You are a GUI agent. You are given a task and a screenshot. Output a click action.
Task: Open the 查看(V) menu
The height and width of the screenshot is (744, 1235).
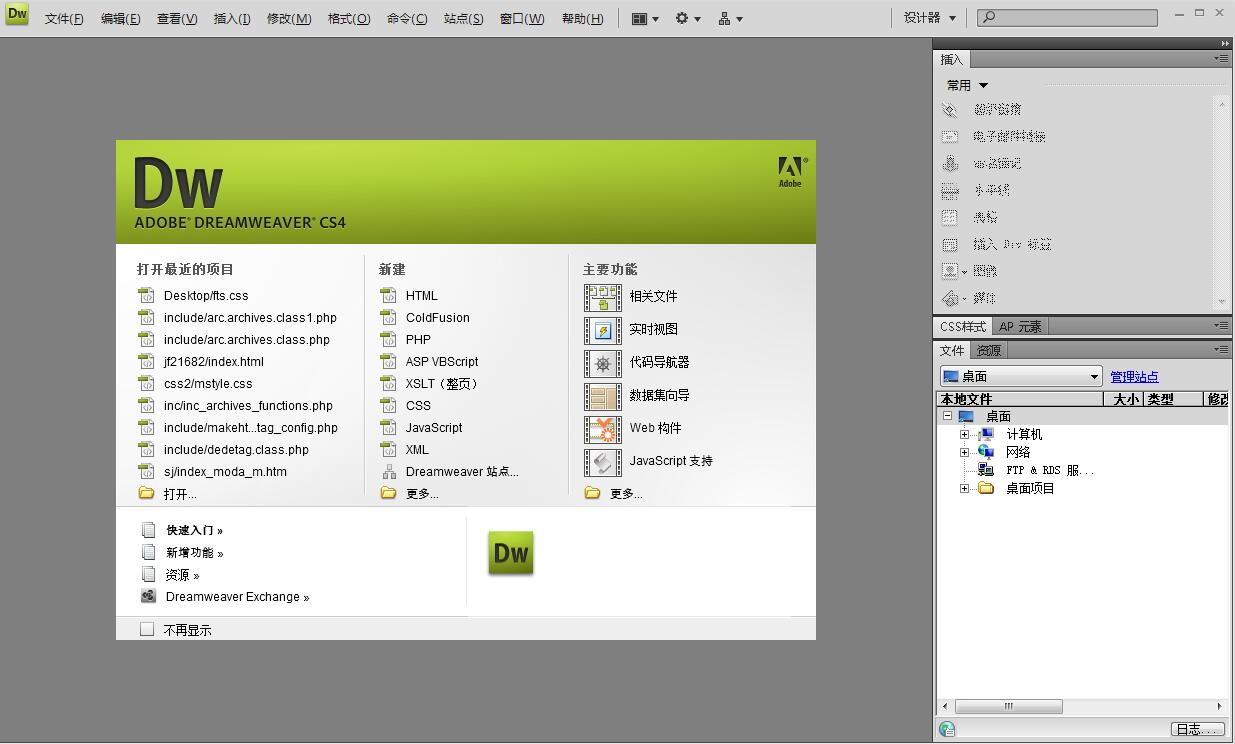[177, 18]
